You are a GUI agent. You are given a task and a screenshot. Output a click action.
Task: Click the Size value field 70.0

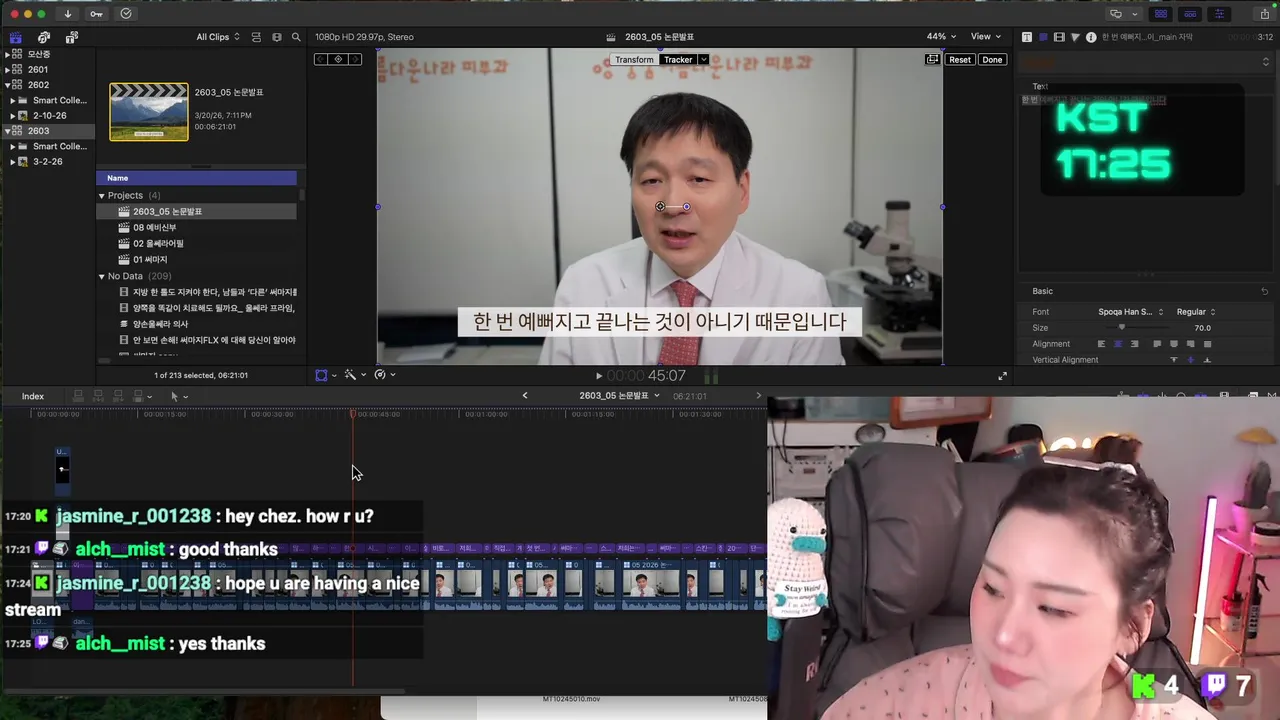pos(1202,328)
